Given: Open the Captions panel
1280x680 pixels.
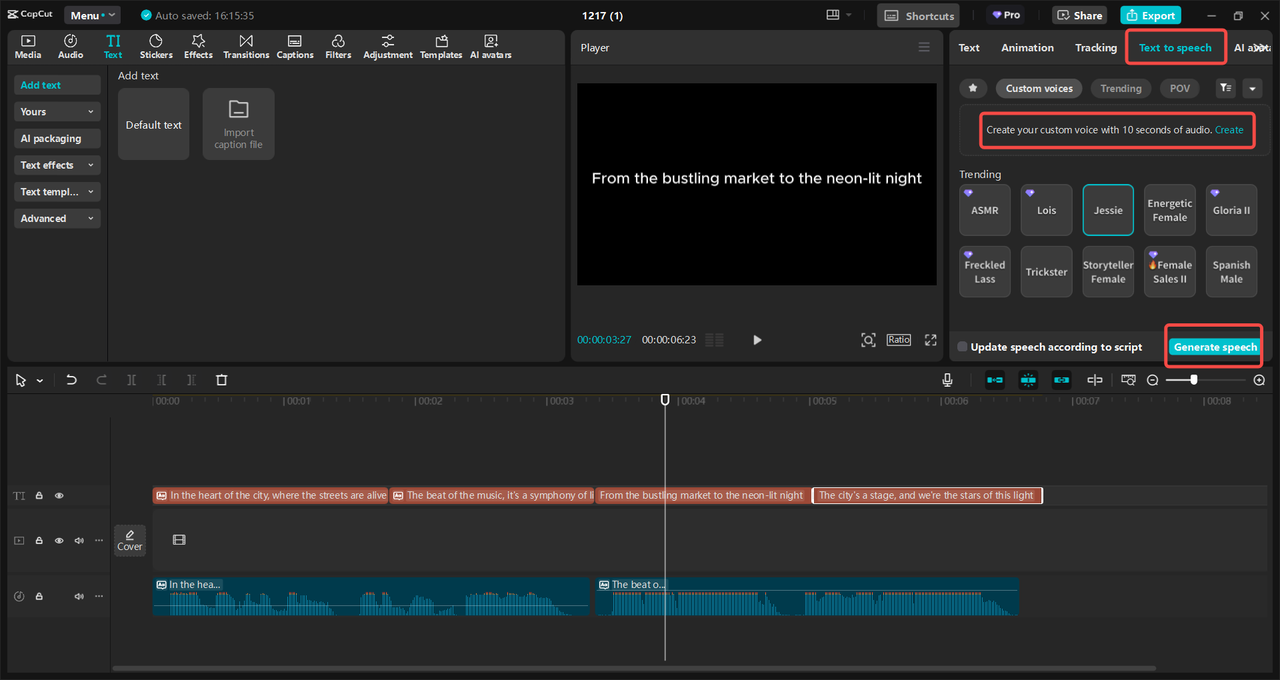Looking at the screenshot, I should [295, 46].
